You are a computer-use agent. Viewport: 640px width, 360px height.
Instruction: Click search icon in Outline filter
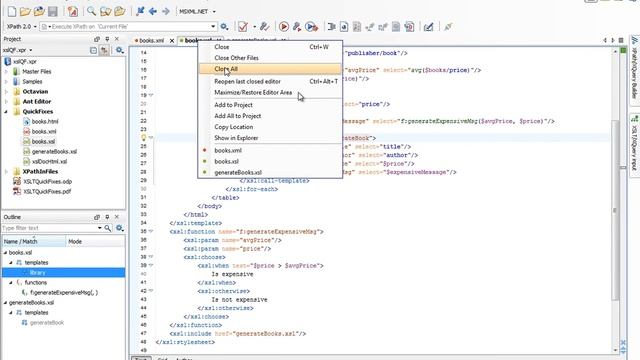click(x=107, y=228)
